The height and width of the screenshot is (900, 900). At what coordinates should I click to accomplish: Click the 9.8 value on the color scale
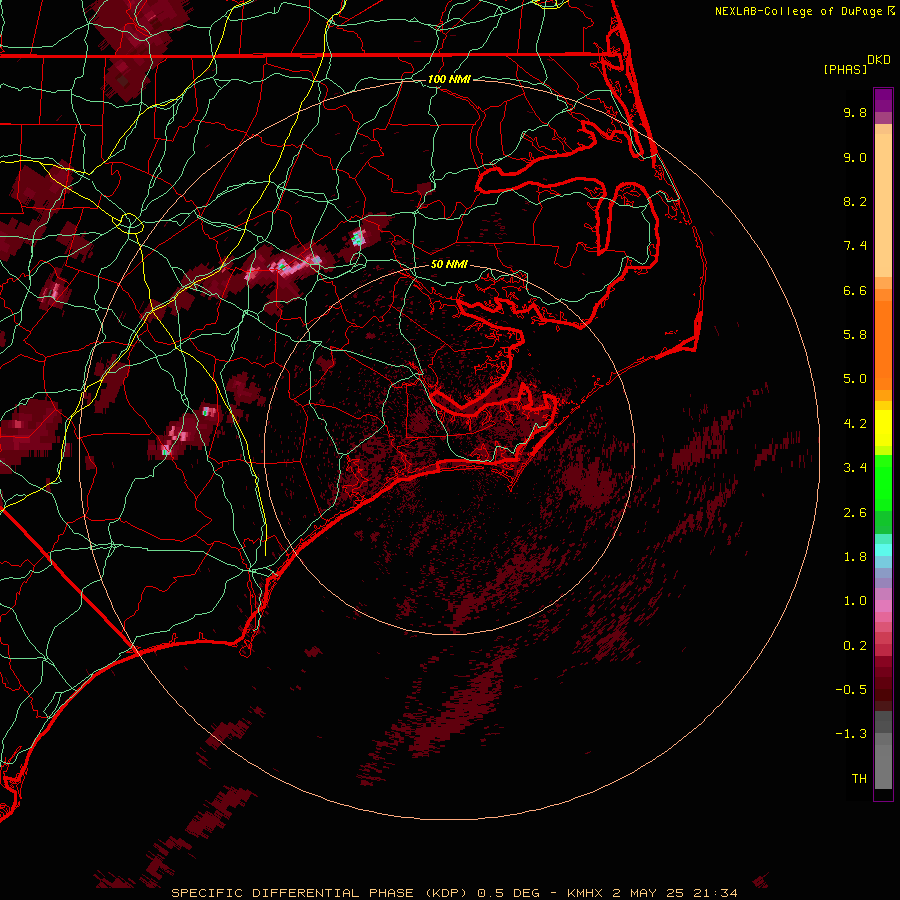855,112
